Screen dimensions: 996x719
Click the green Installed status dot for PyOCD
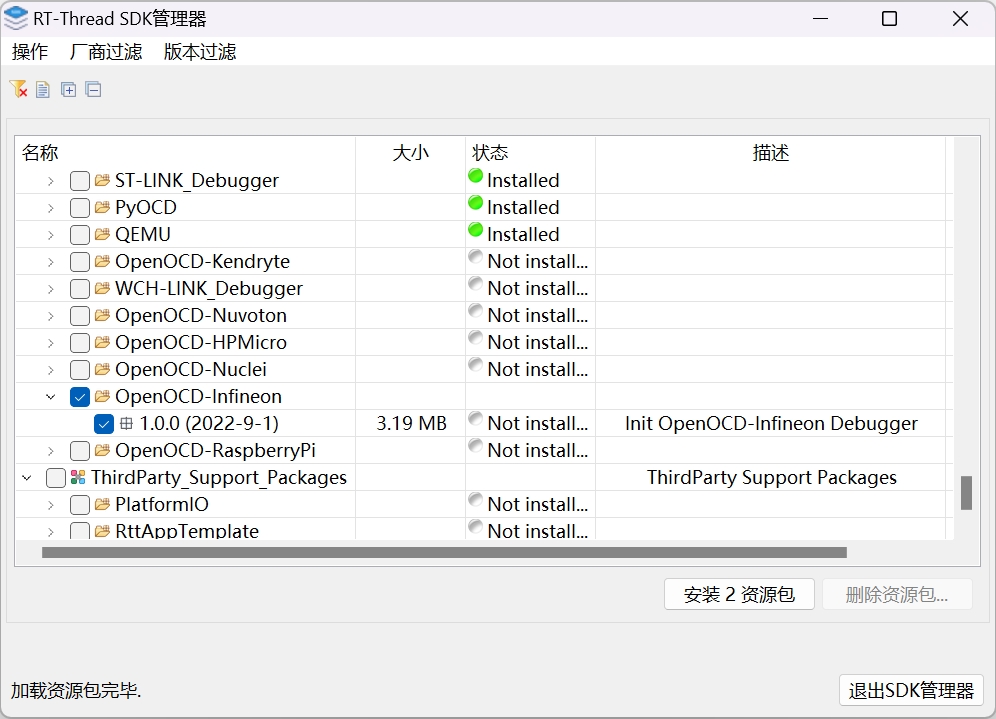click(x=475, y=203)
